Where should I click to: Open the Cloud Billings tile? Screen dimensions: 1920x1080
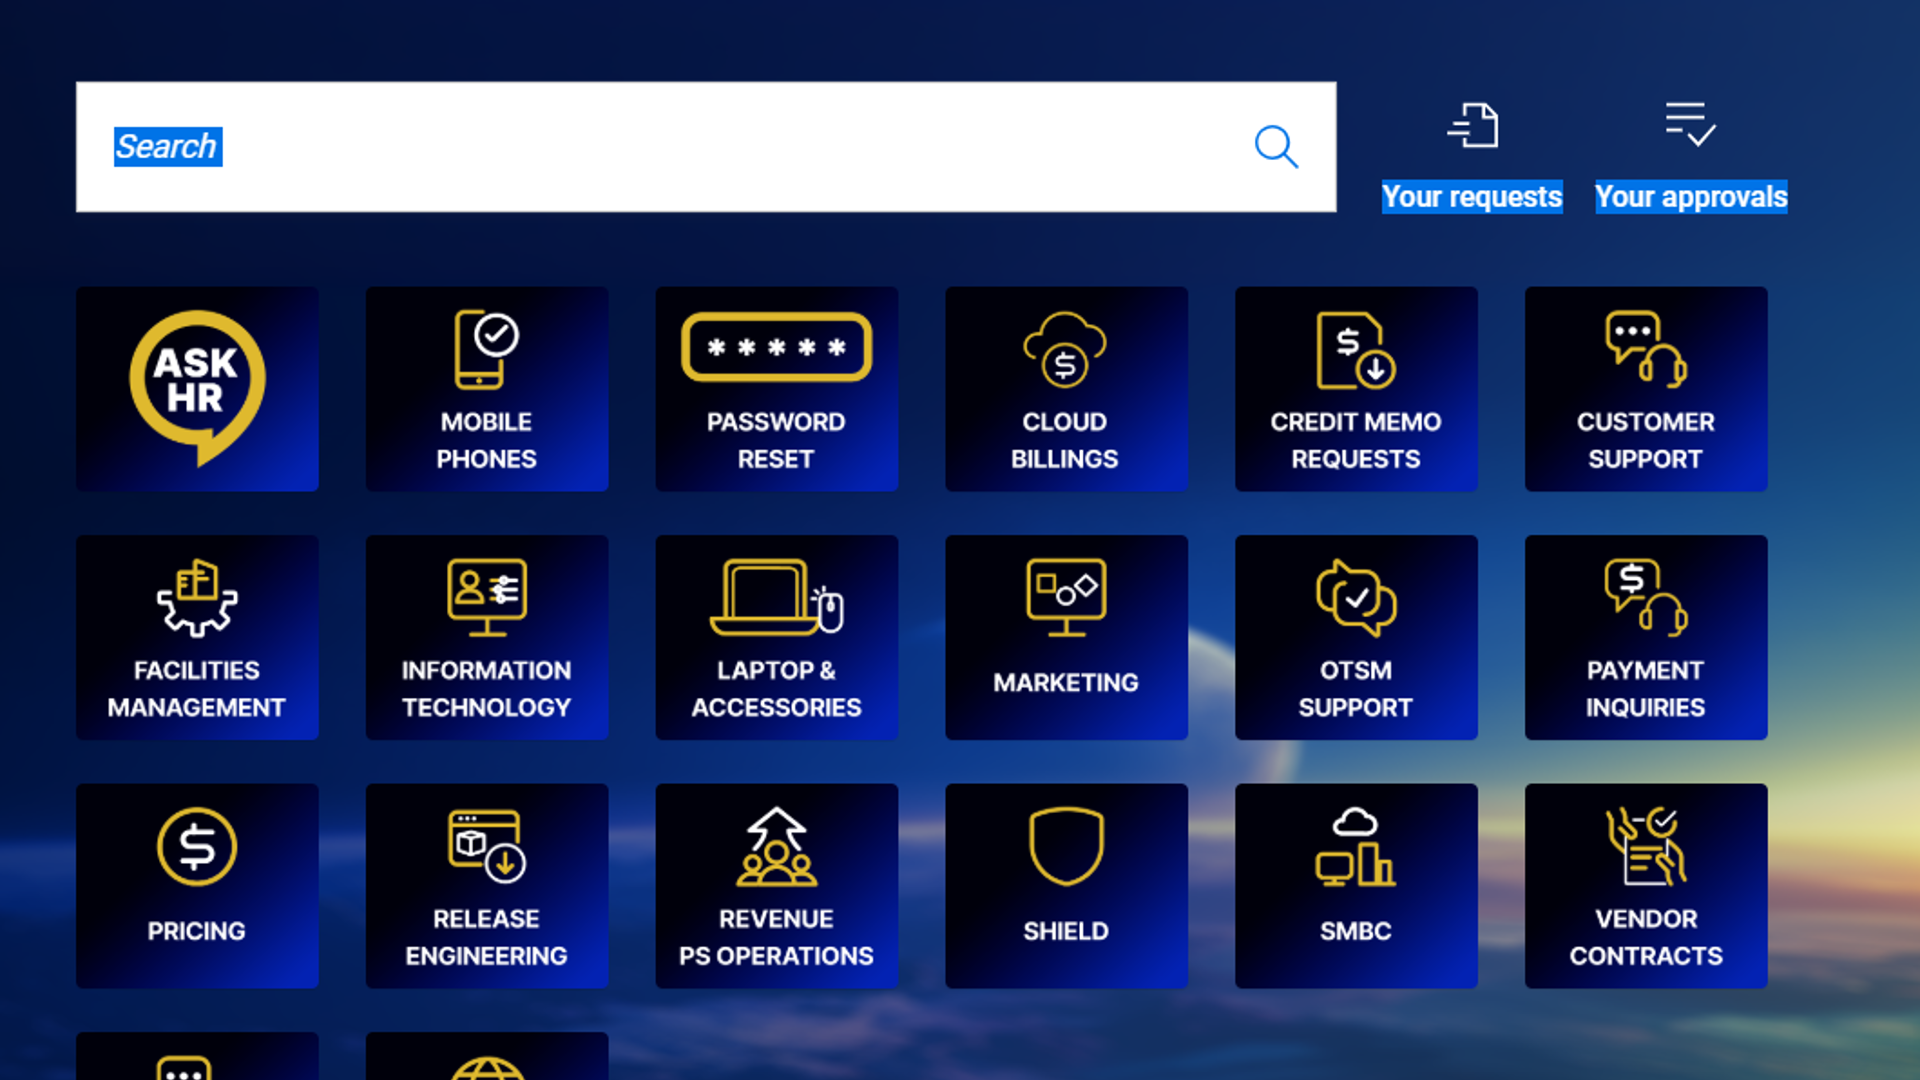(x=1066, y=389)
